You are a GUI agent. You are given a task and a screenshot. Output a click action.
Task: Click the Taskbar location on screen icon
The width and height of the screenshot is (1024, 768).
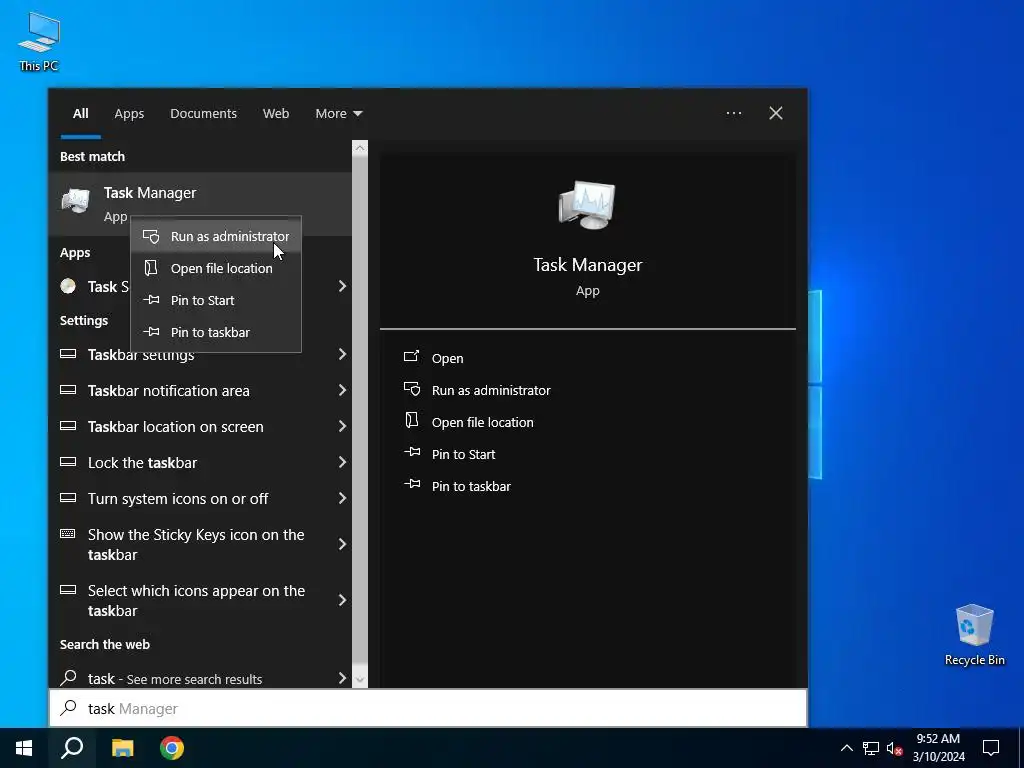tap(68, 426)
